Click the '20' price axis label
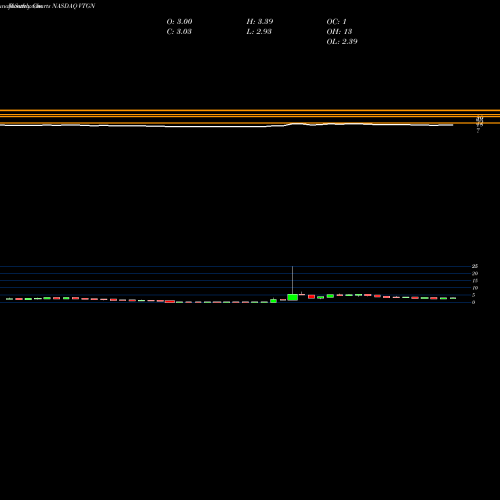500x500 pixels. pyautogui.click(x=475, y=273)
